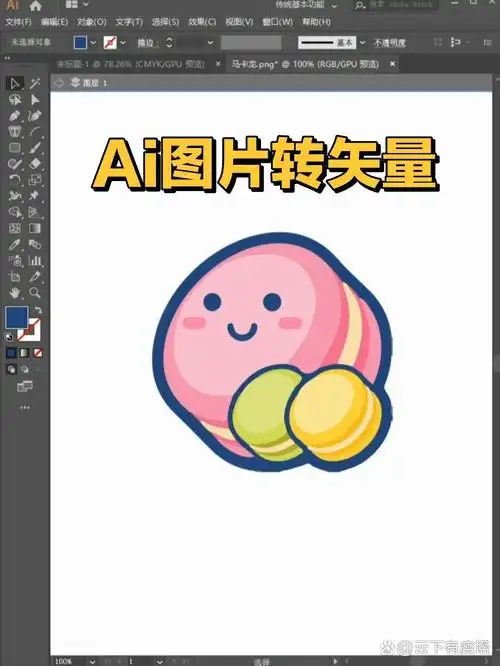The height and width of the screenshot is (666, 500).
Task: Expand the fill color dropdown in control bar
Action: click(x=93, y=43)
